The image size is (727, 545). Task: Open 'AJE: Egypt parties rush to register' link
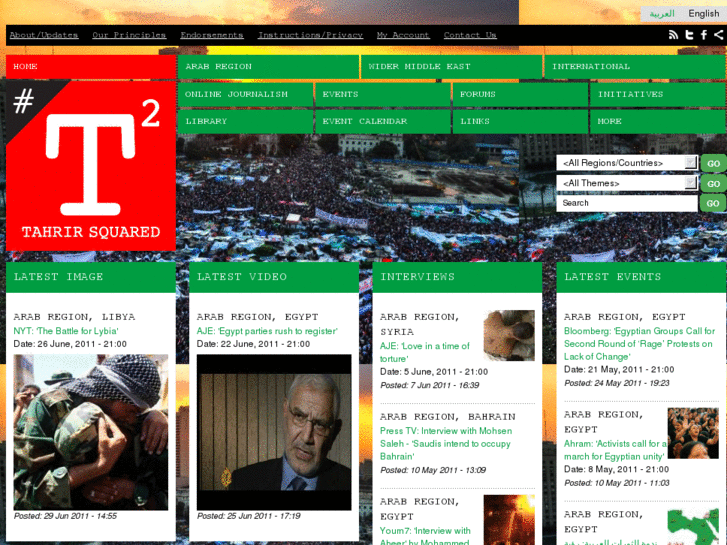pos(267,331)
